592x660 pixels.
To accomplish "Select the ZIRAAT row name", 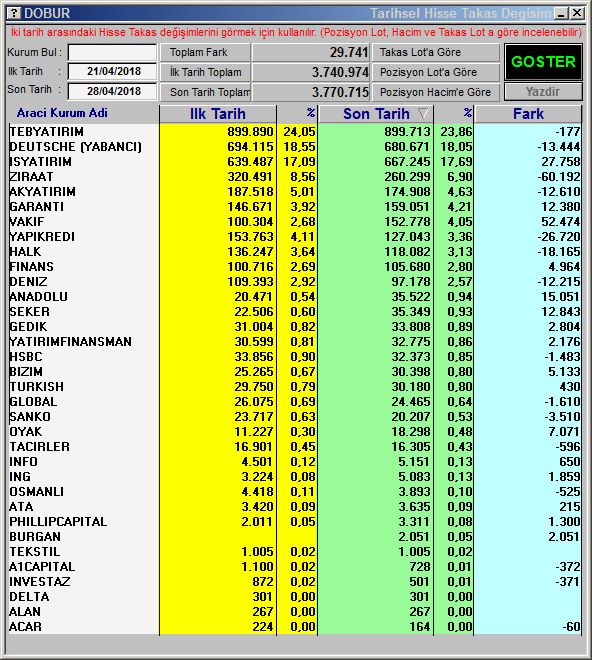I will 32,177.
